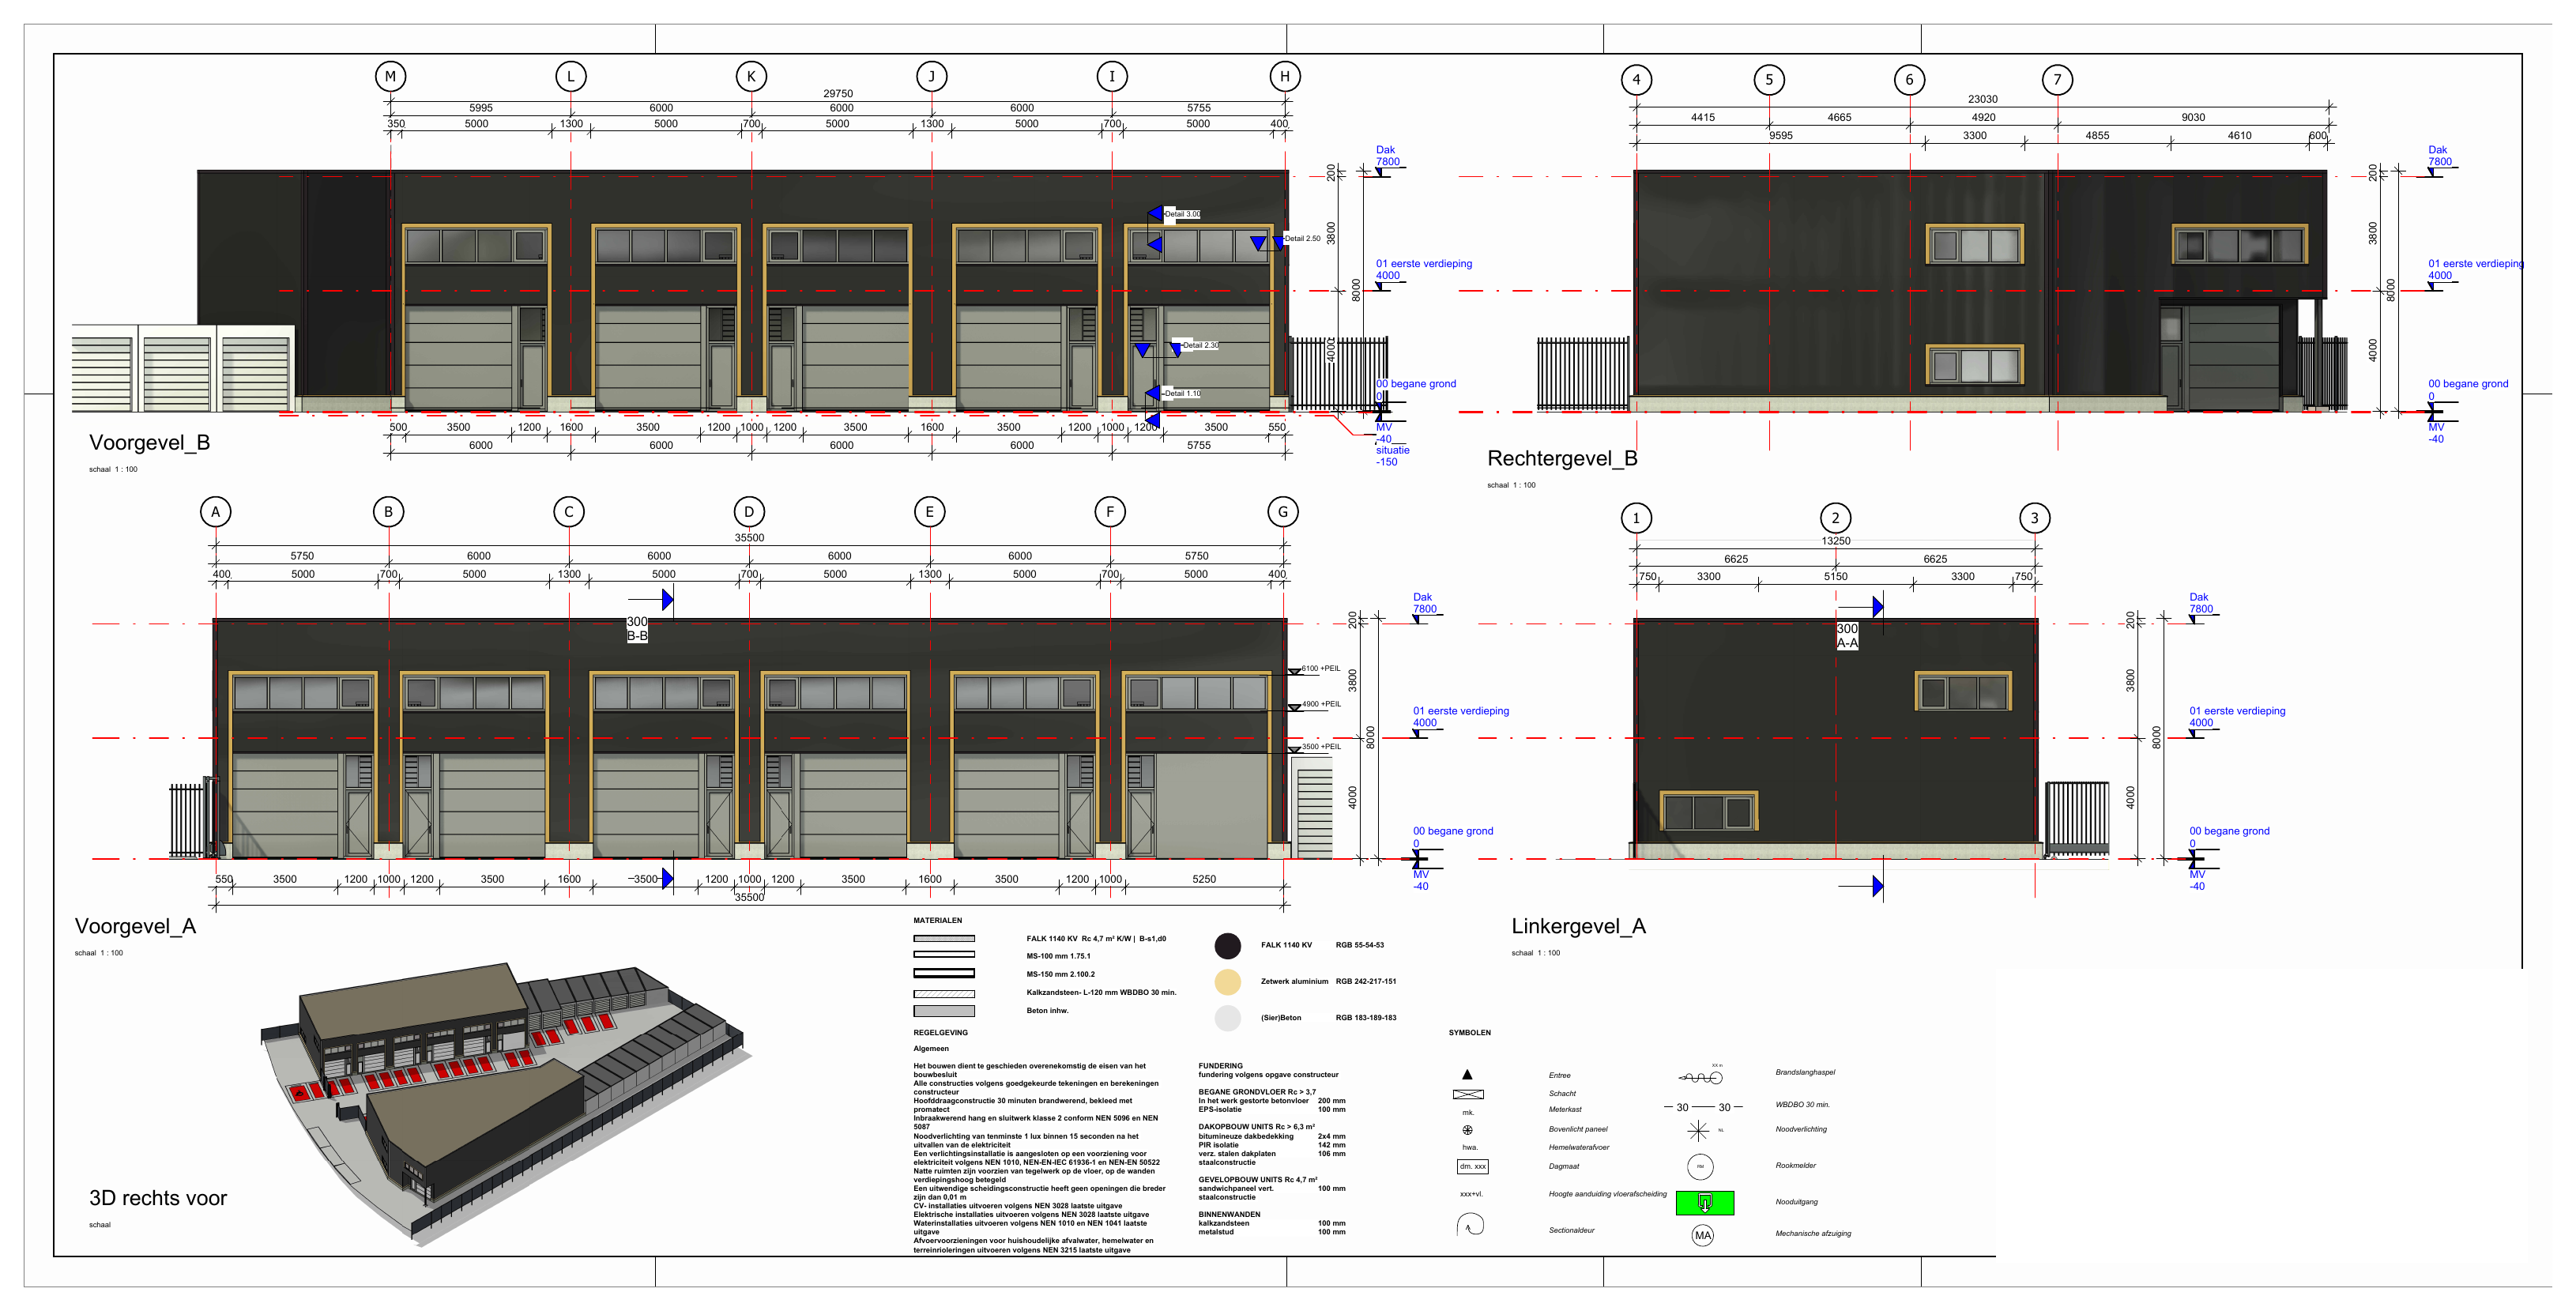This screenshot has height=1311, width=2576.
Task: Click the black FALK 1140 KV colour swatch
Action: point(1227,945)
